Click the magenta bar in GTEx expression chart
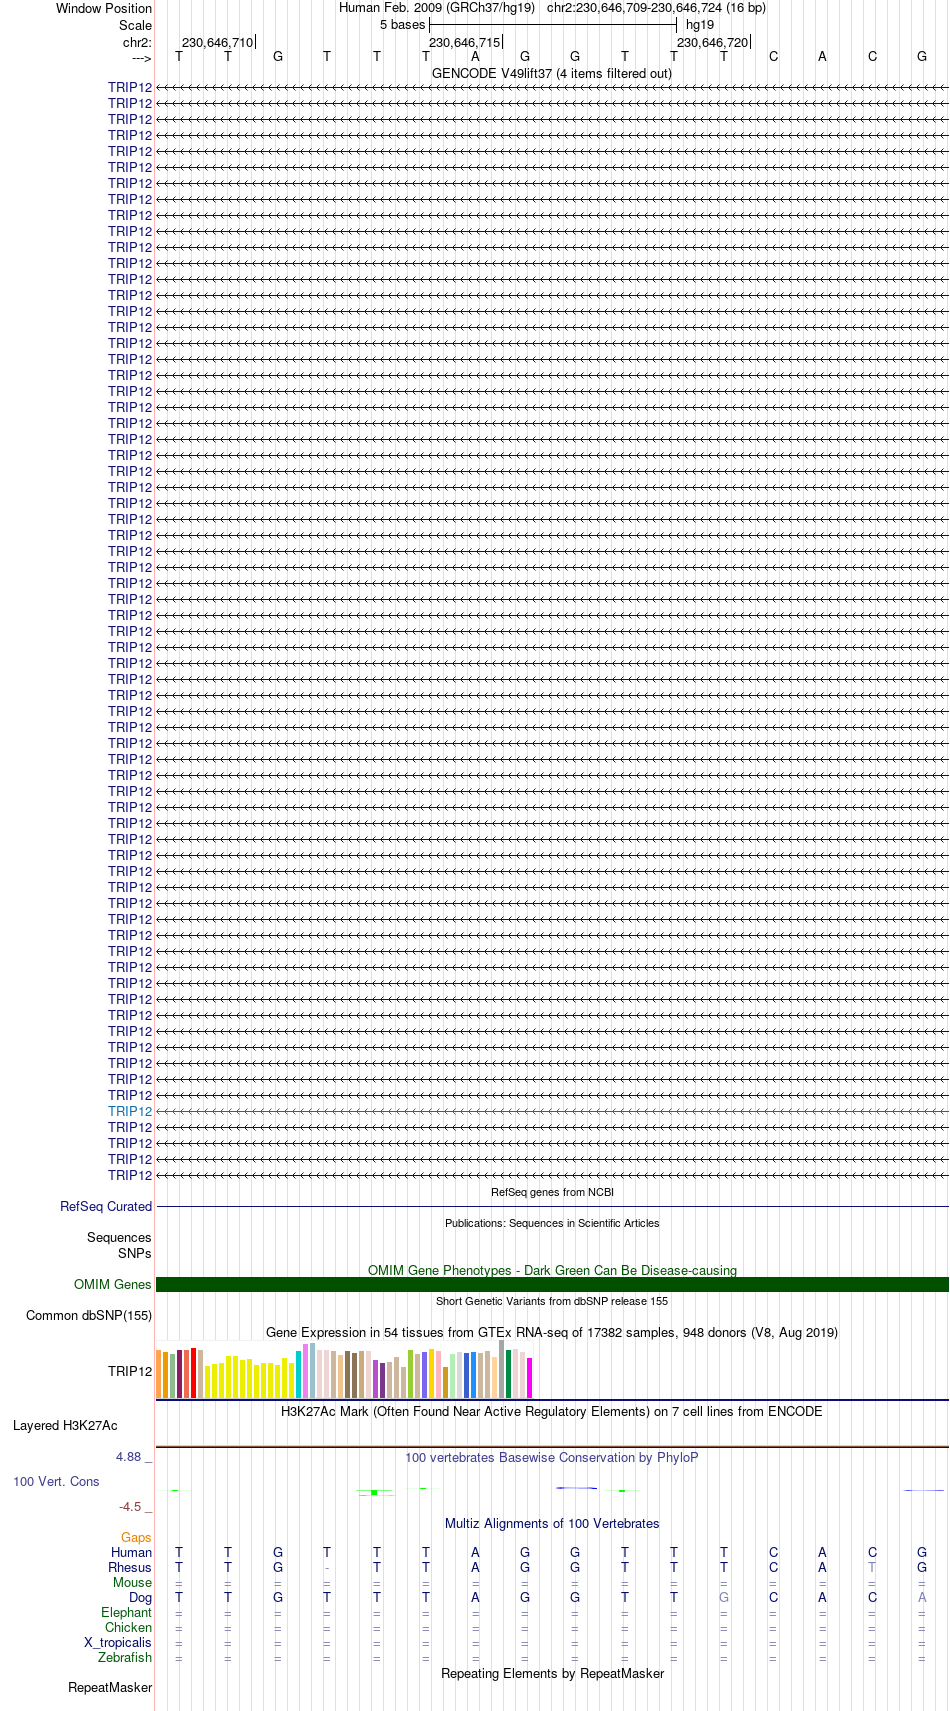Image resolution: width=950 pixels, height=1711 pixels. coord(529,1378)
